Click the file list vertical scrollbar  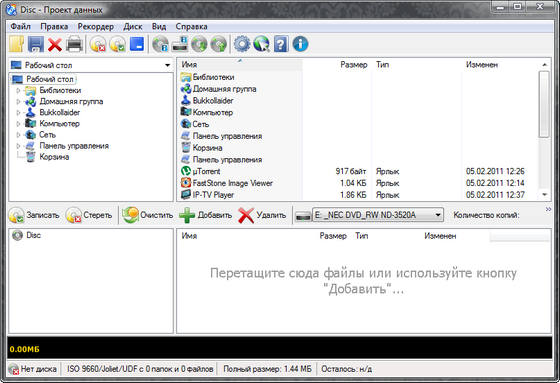[544, 130]
